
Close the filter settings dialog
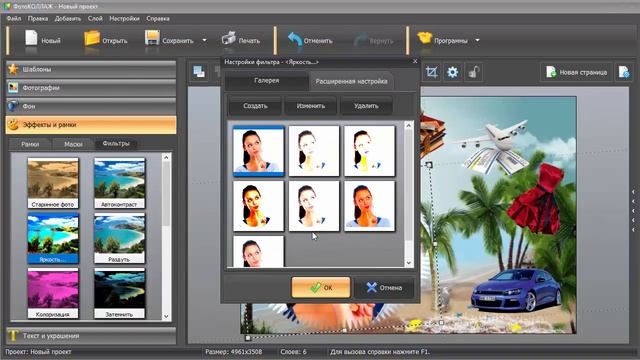[415, 61]
